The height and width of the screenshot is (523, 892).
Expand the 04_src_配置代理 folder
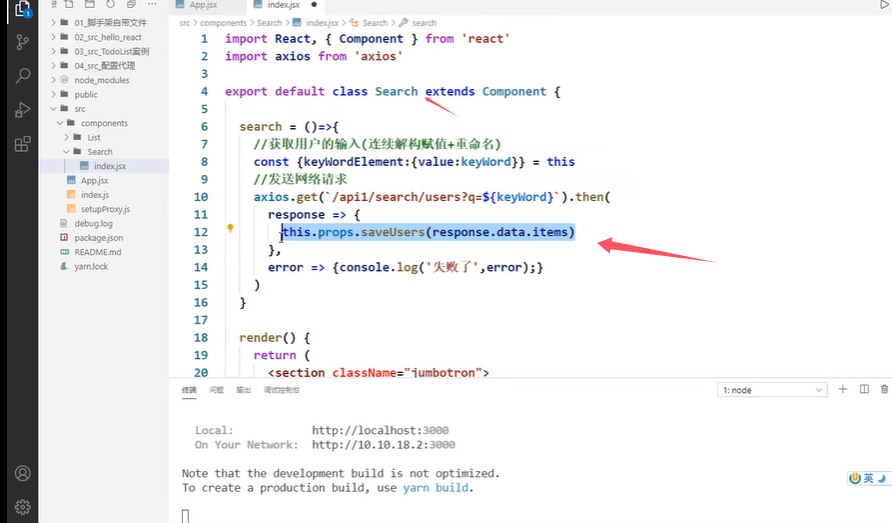(x=105, y=65)
